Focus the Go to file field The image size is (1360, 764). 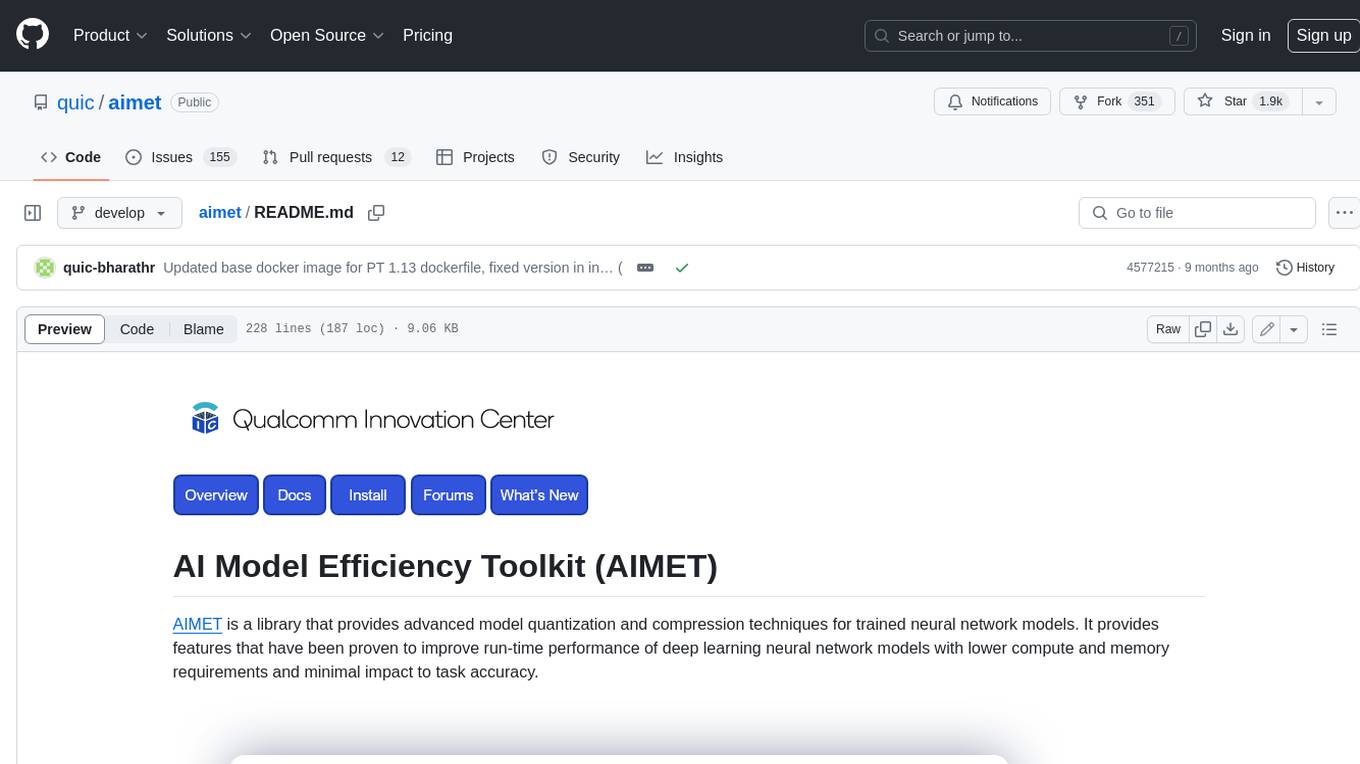point(1197,213)
